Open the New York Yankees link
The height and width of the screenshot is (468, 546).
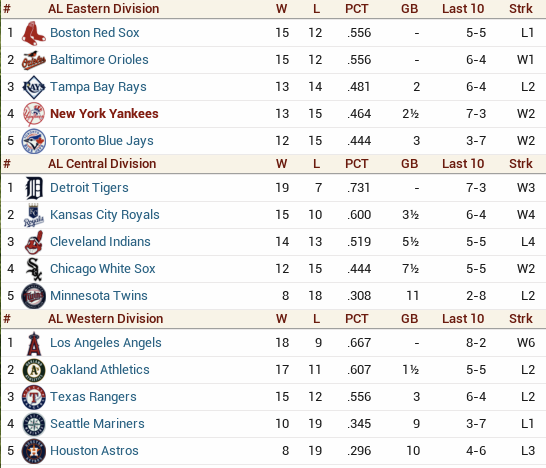pyautogui.click(x=104, y=114)
